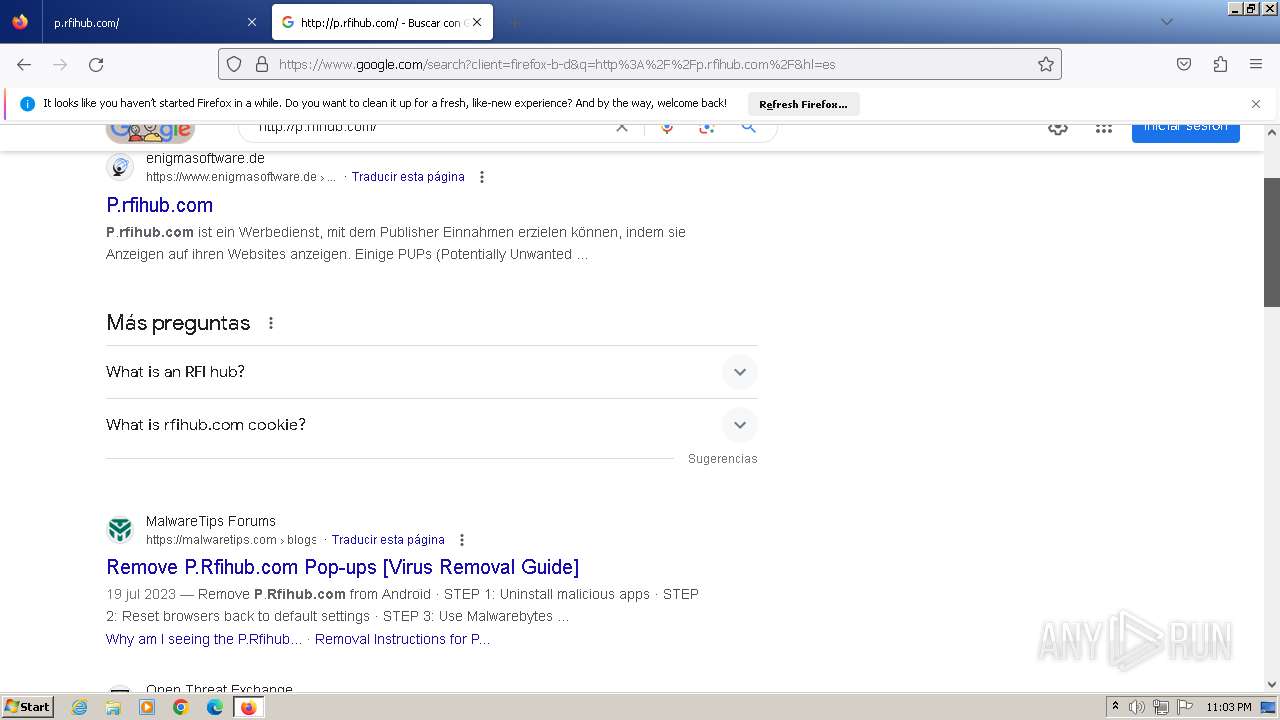Screen dimensions: 1280x720
Task: Close the p.rfihub.com/ tab
Action: tap(251, 22)
